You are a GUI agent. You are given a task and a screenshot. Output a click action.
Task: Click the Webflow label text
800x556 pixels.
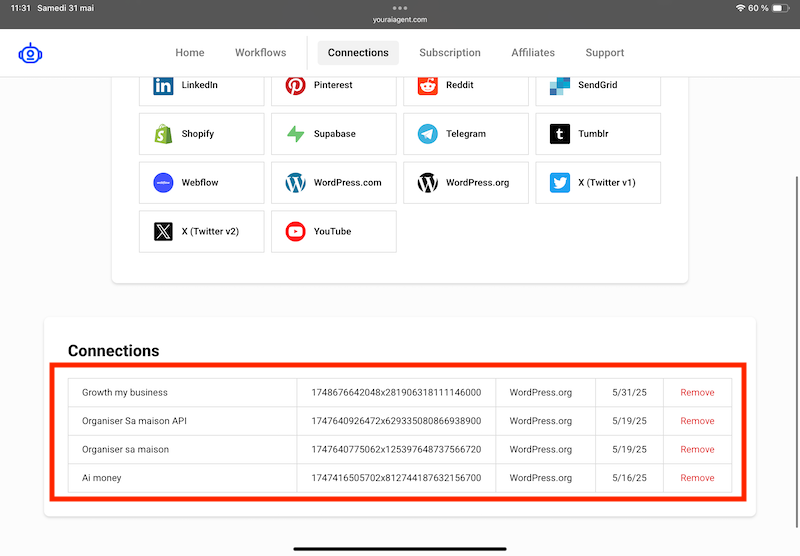coord(200,183)
